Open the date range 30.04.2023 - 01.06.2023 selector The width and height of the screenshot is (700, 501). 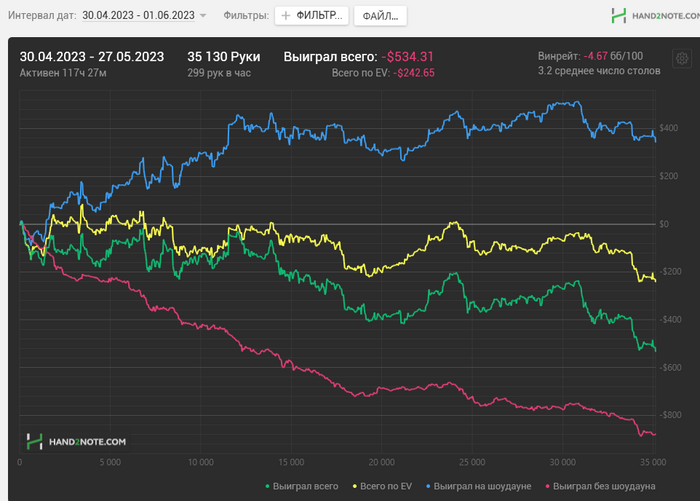pyautogui.click(x=139, y=16)
